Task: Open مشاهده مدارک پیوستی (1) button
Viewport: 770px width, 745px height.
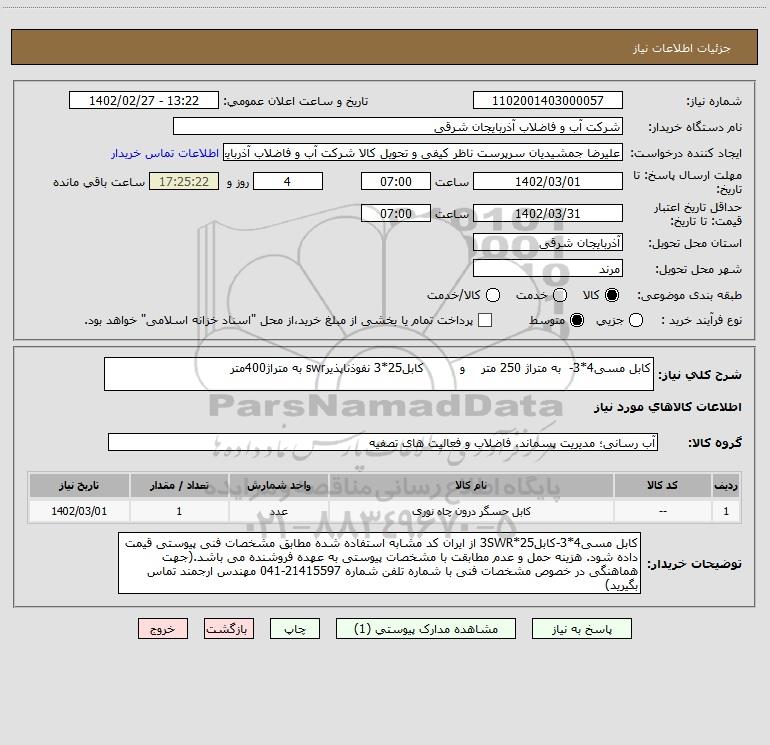Action: pyautogui.click(x=426, y=629)
